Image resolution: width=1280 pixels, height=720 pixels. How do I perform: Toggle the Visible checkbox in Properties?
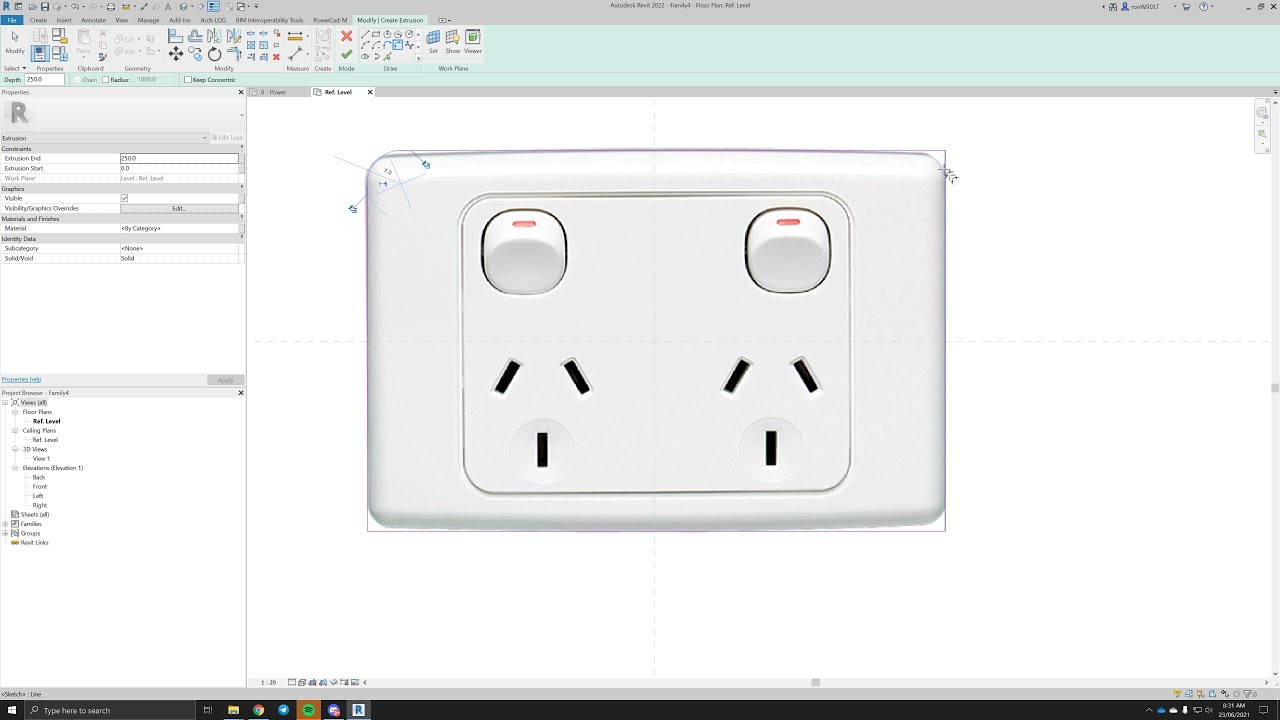coord(124,198)
